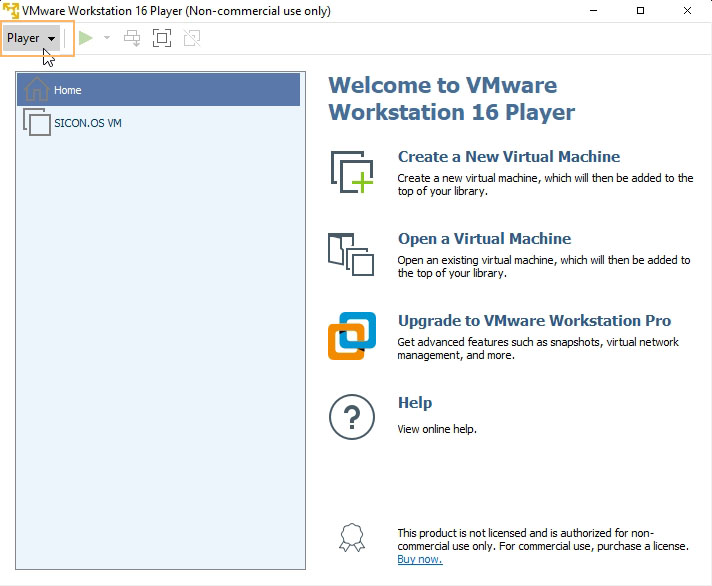Click the Unity mode toolbar icon
This screenshot has width=712, height=586.
[192, 38]
